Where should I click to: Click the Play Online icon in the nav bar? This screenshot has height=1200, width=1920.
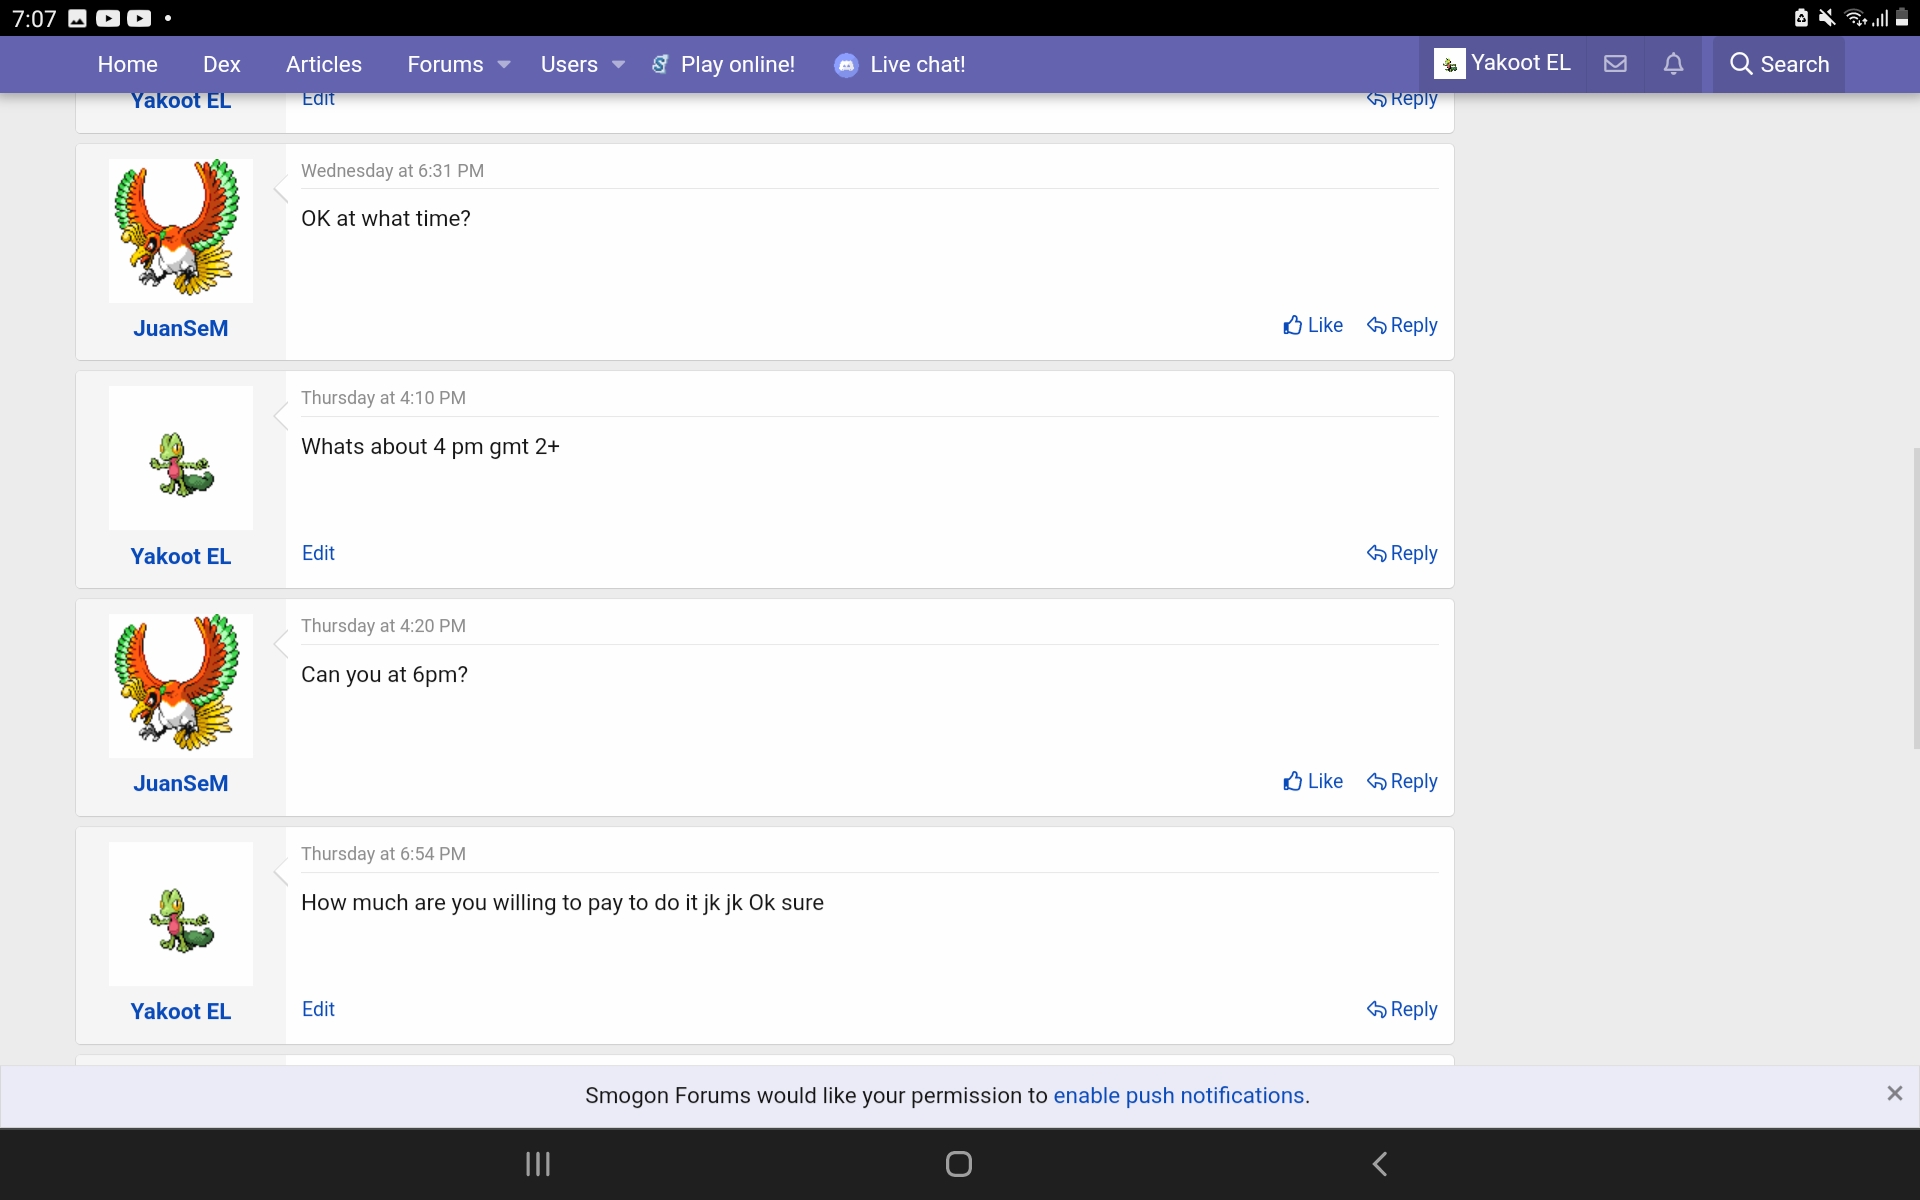point(659,64)
